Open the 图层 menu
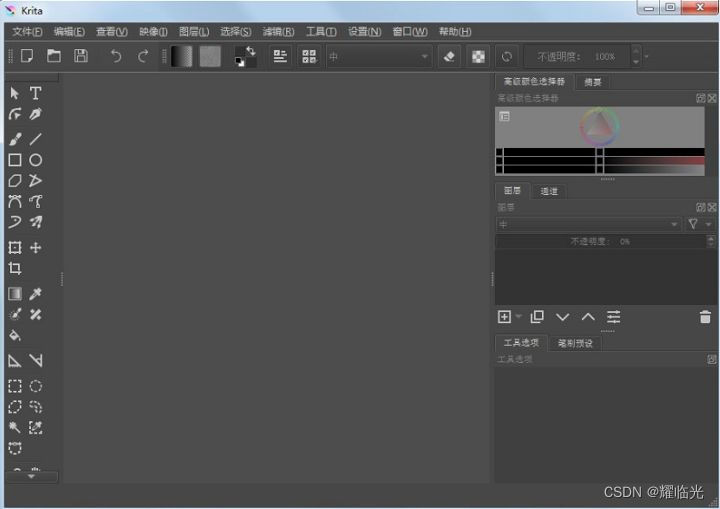 pyautogui.click(x=194, y=32)
